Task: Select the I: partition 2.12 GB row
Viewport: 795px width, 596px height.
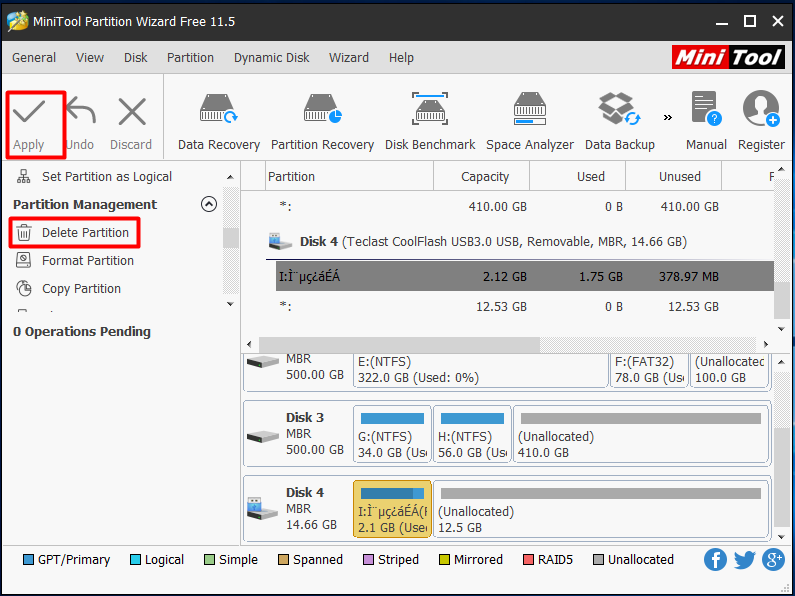Action: coord(525,277)
